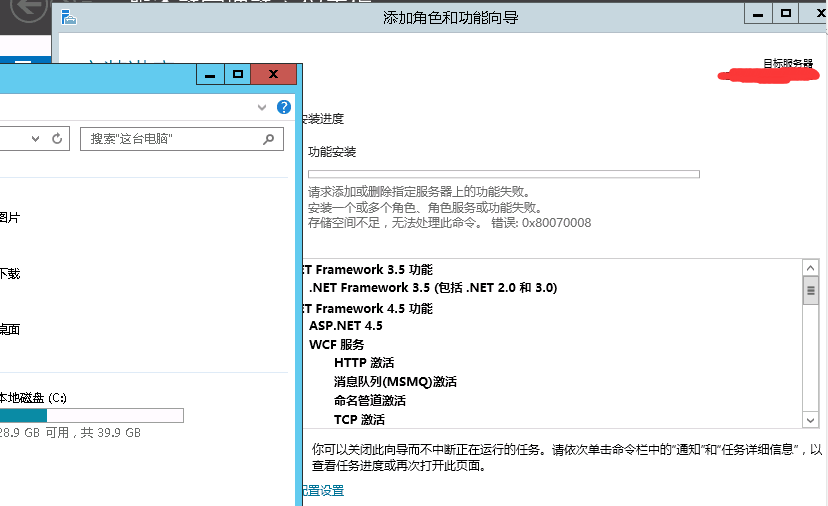Maximize the explorer window

[238, 74]
